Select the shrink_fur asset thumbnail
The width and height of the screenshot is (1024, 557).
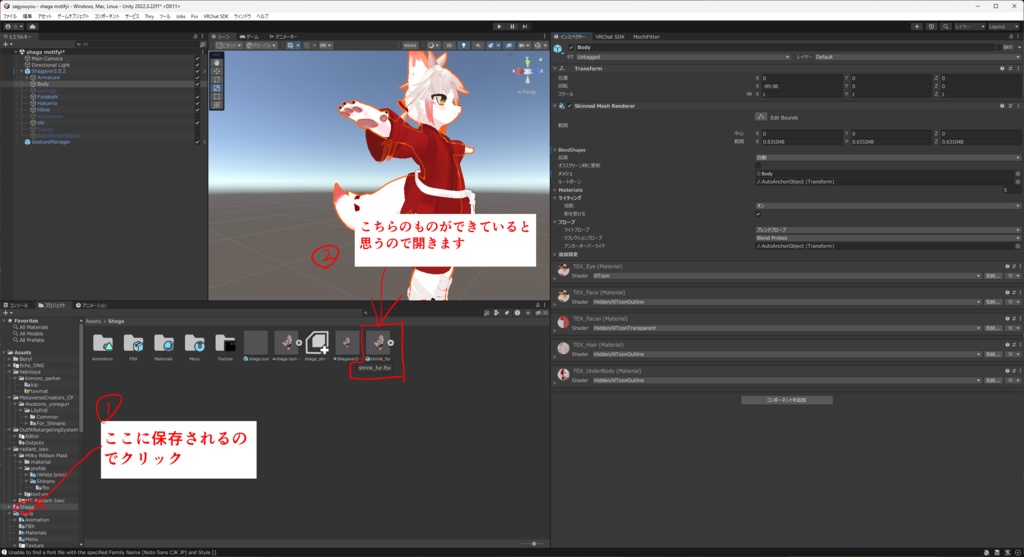point(377,343)
